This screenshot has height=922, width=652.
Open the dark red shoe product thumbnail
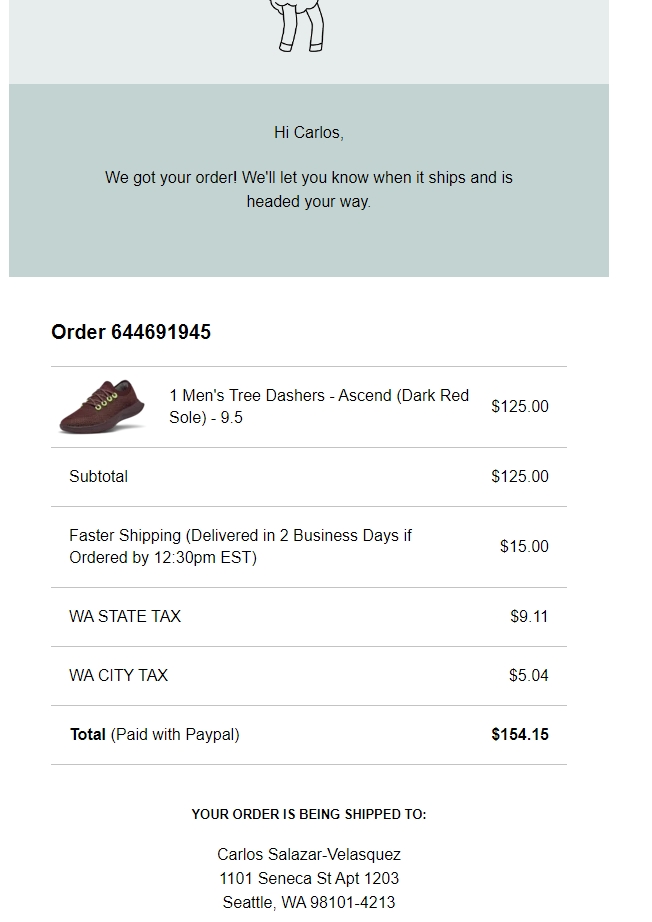coord(102,407)
